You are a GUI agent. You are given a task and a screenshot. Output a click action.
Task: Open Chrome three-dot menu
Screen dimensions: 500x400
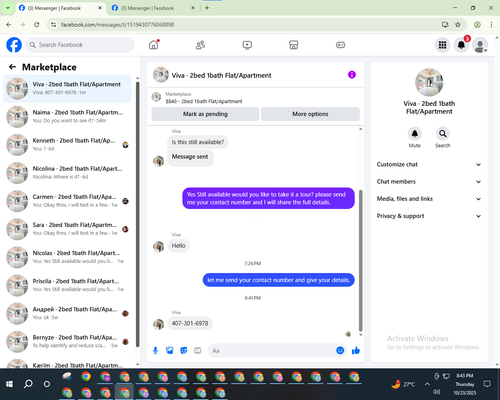click(491, 24)
